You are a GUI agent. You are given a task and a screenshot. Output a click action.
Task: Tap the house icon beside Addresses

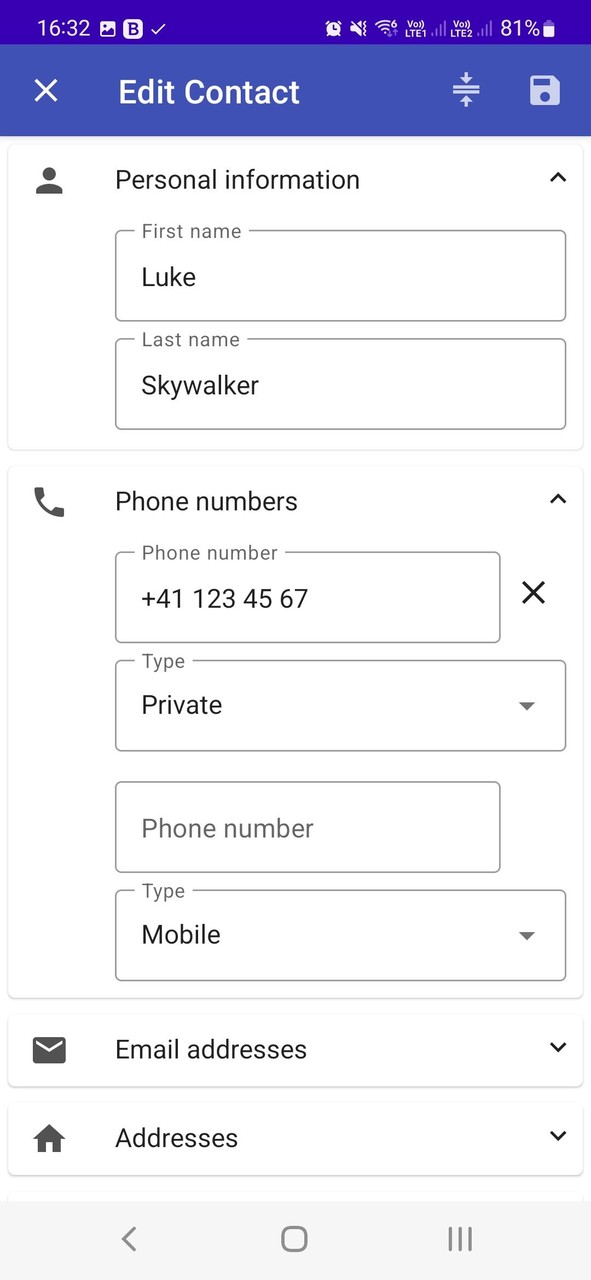pyautogui.click(x=49, y=1137)
